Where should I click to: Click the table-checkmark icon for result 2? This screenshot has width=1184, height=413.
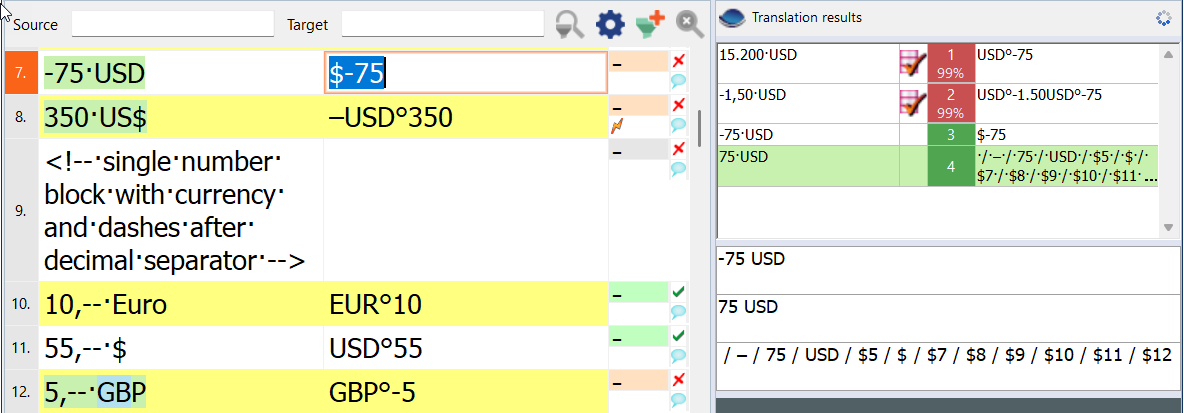pos(914,103)
